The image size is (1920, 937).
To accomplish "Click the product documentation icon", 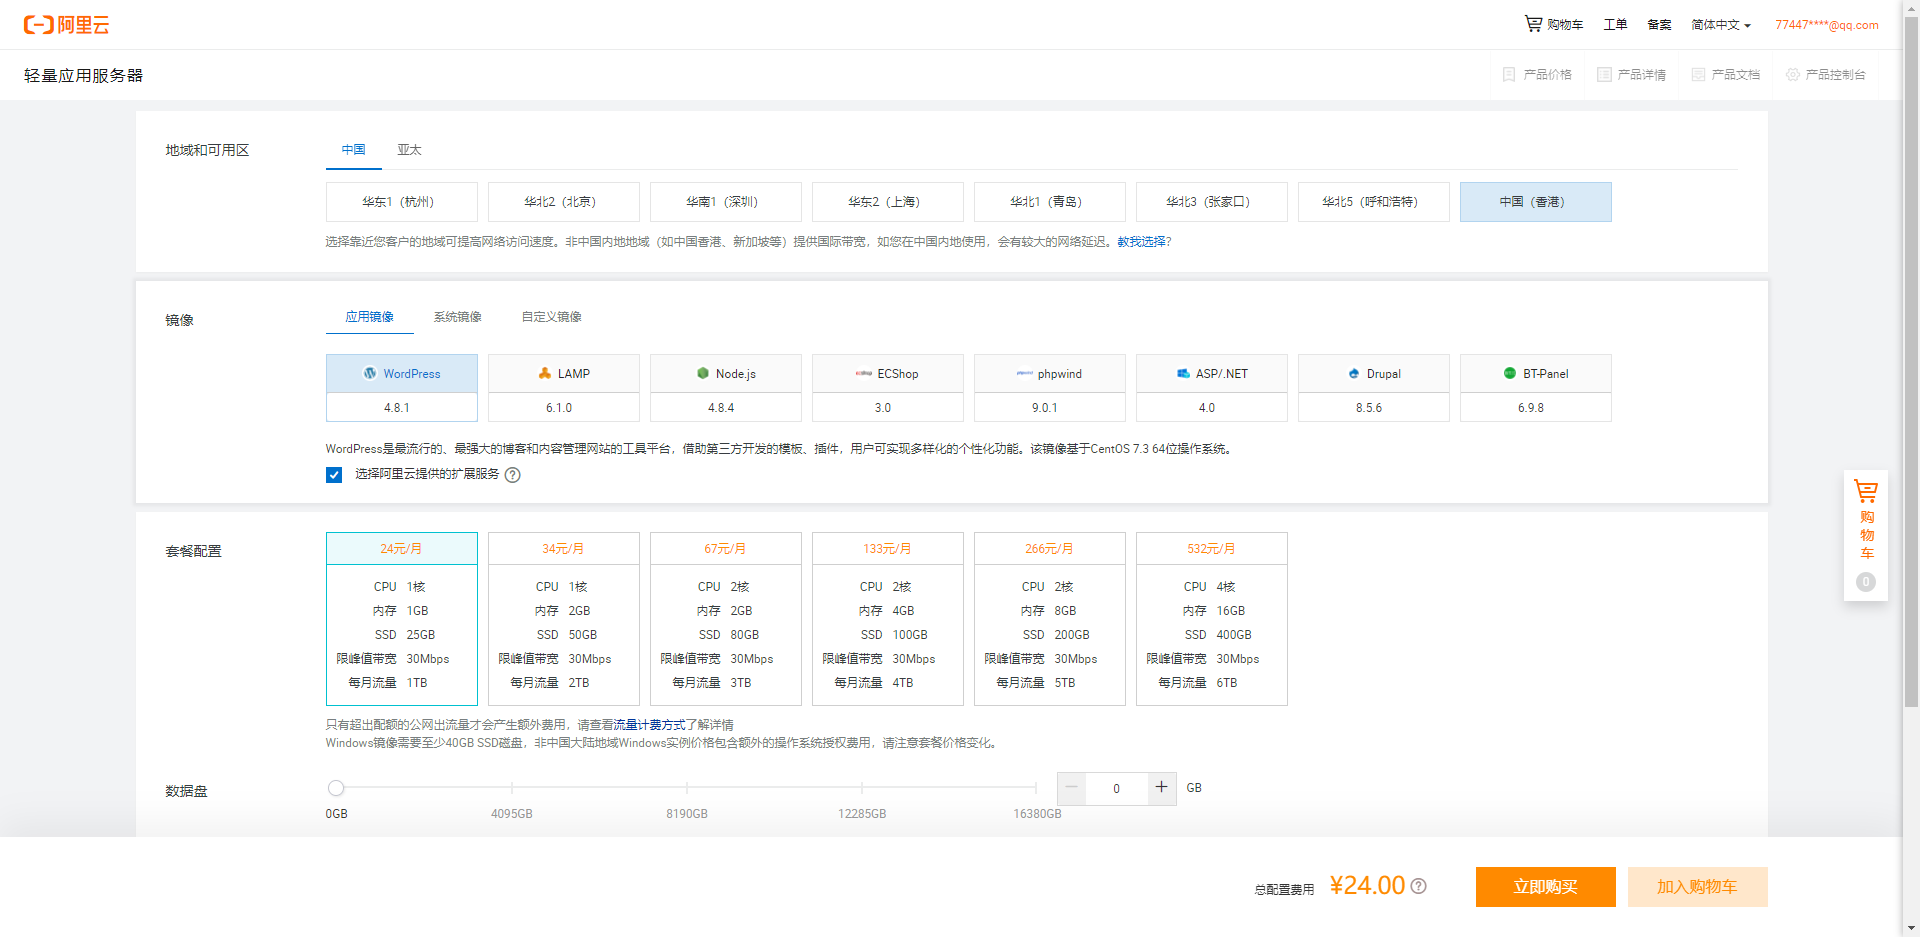I will [1698, 75].
